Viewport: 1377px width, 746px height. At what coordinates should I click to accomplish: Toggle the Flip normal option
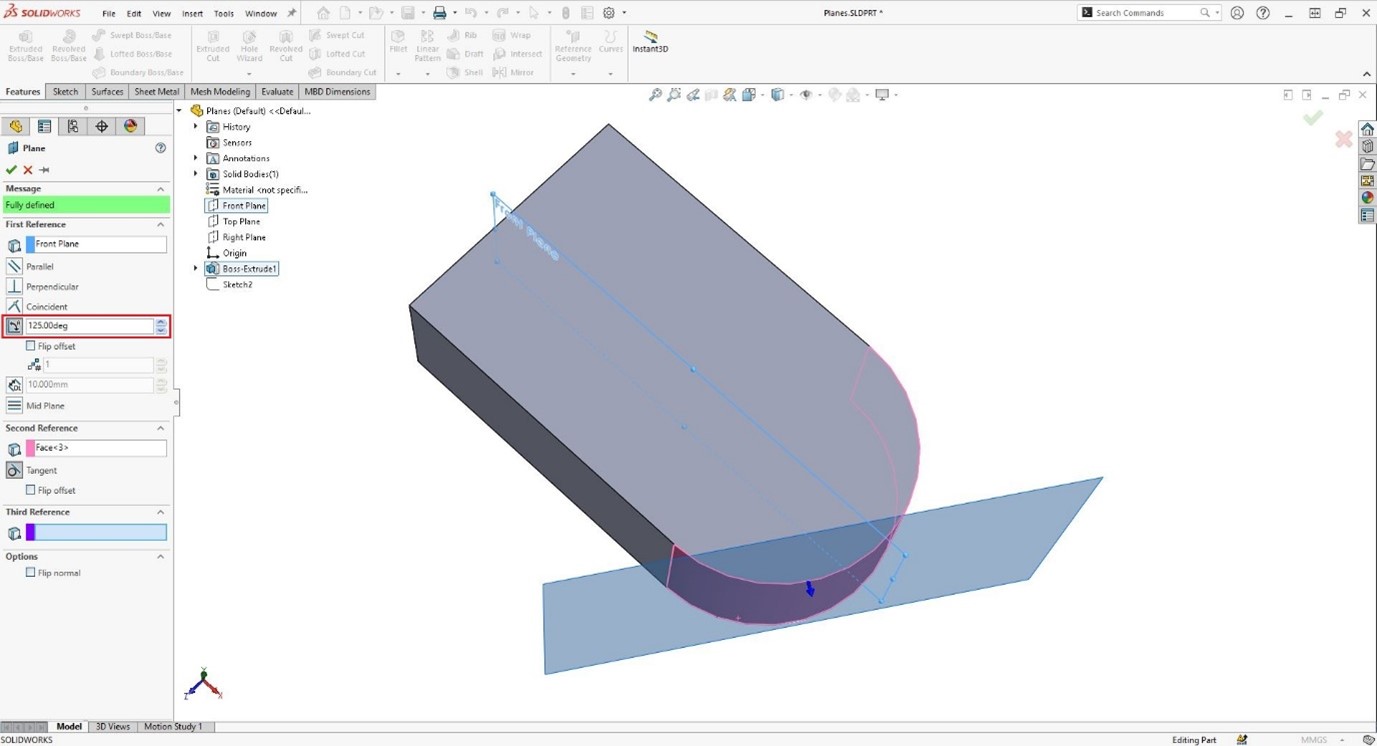[x=30, y=572]
